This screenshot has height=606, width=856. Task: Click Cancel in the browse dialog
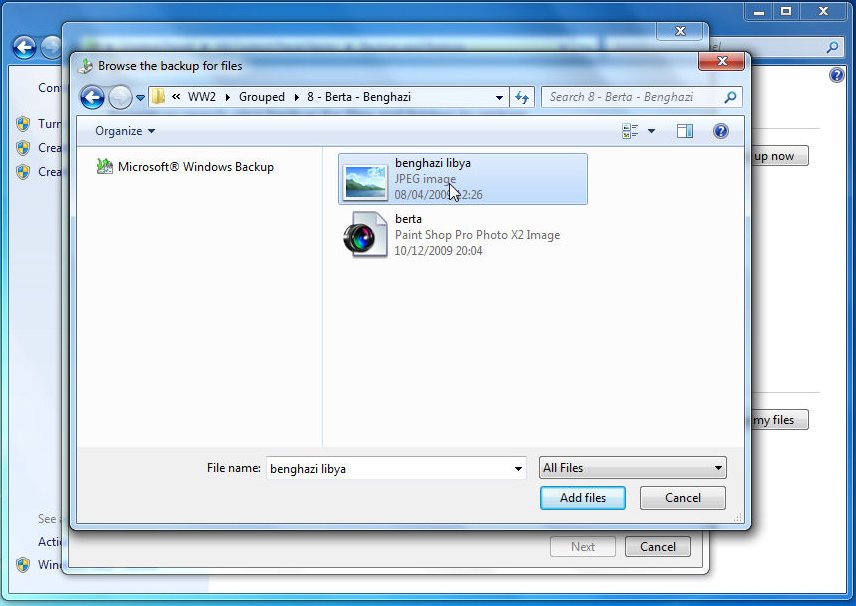point(682,498)
